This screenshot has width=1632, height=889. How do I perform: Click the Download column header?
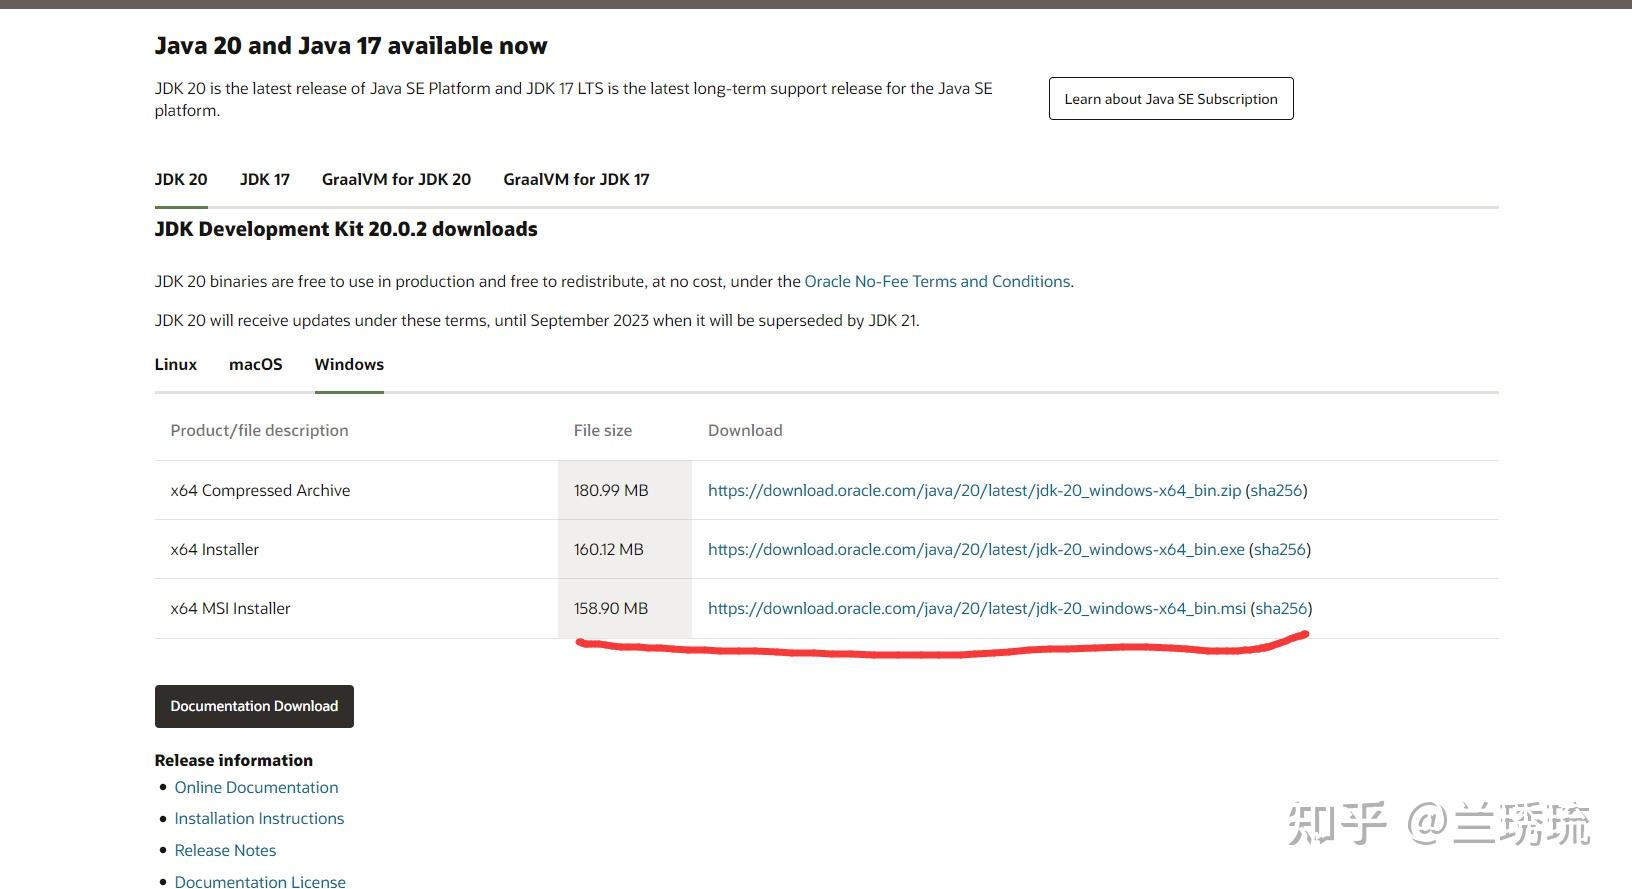point(745,431)
